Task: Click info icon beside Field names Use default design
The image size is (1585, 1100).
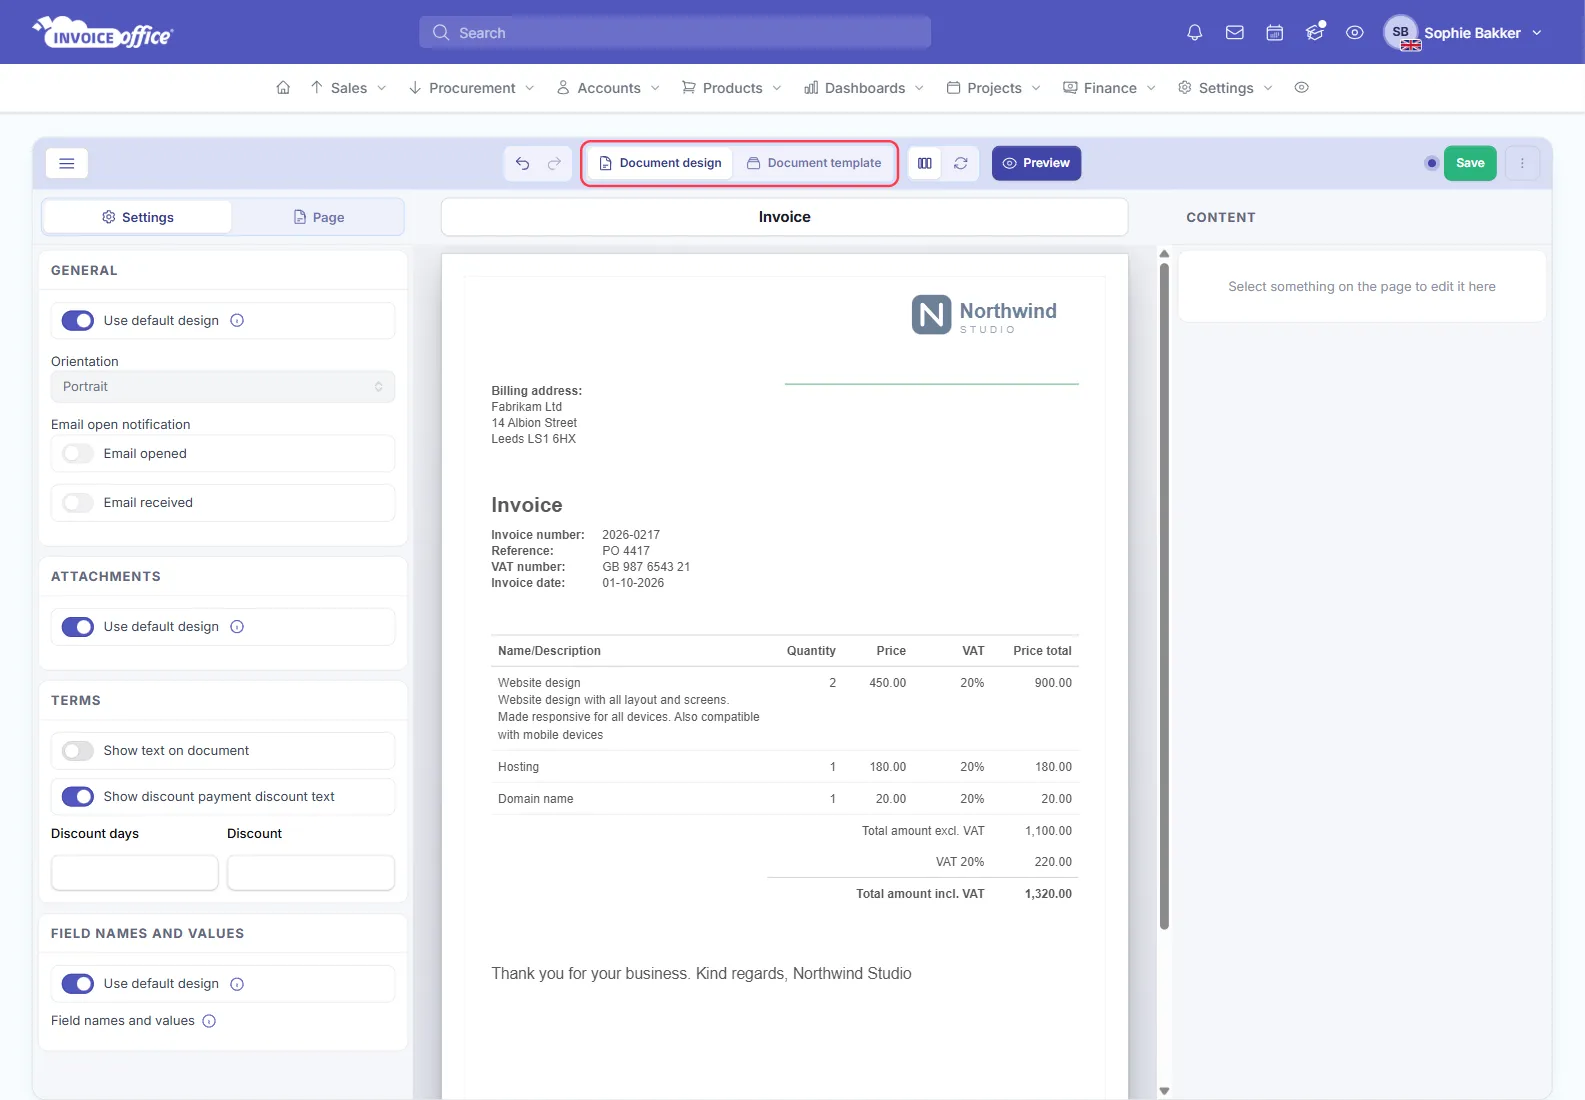Action: coord(237,984)
